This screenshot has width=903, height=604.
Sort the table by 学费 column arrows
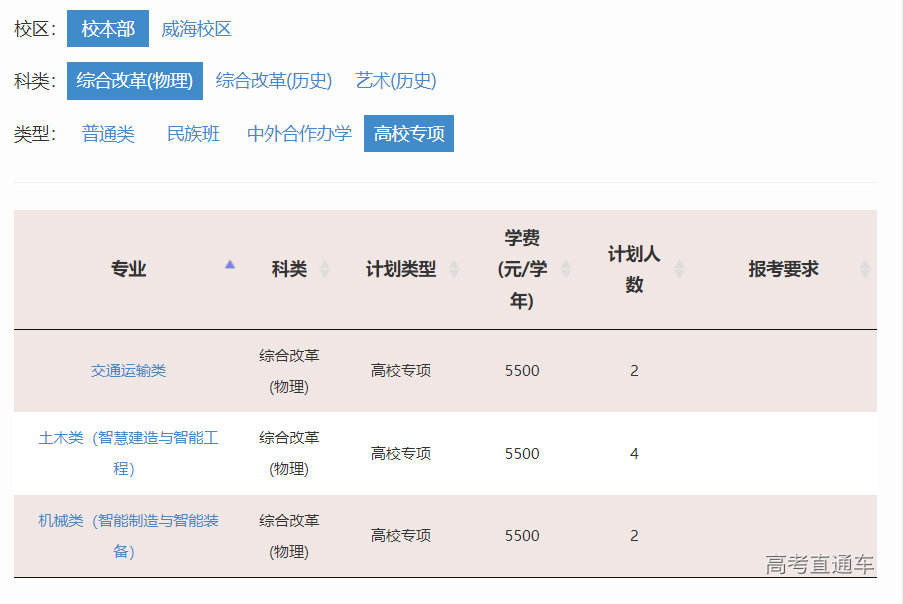click(567, 268)
